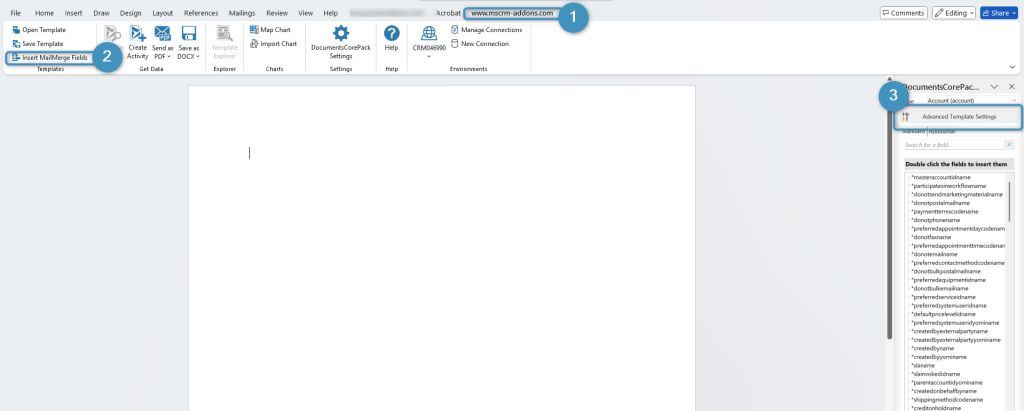The height and width of the screenshot is (411, 1024).
Task: Close the DocumentsCorePack task pane
Action: click(1012, 87)
